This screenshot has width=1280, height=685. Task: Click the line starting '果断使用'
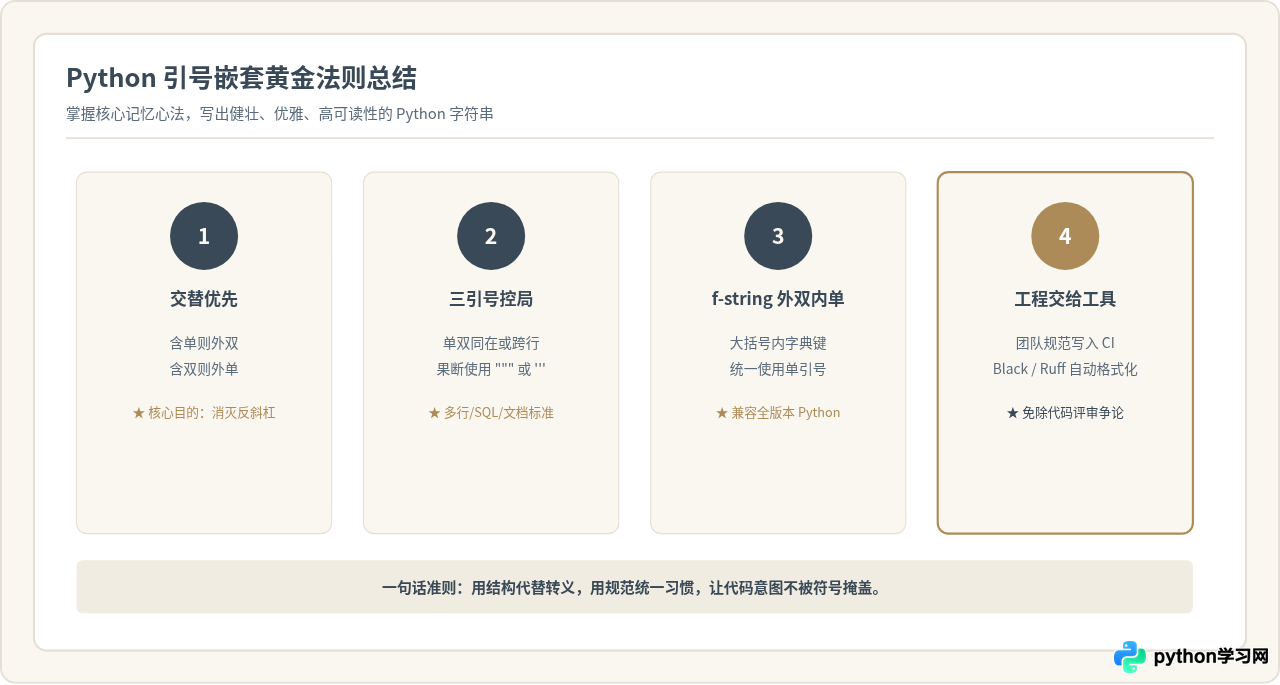(491, 369)
